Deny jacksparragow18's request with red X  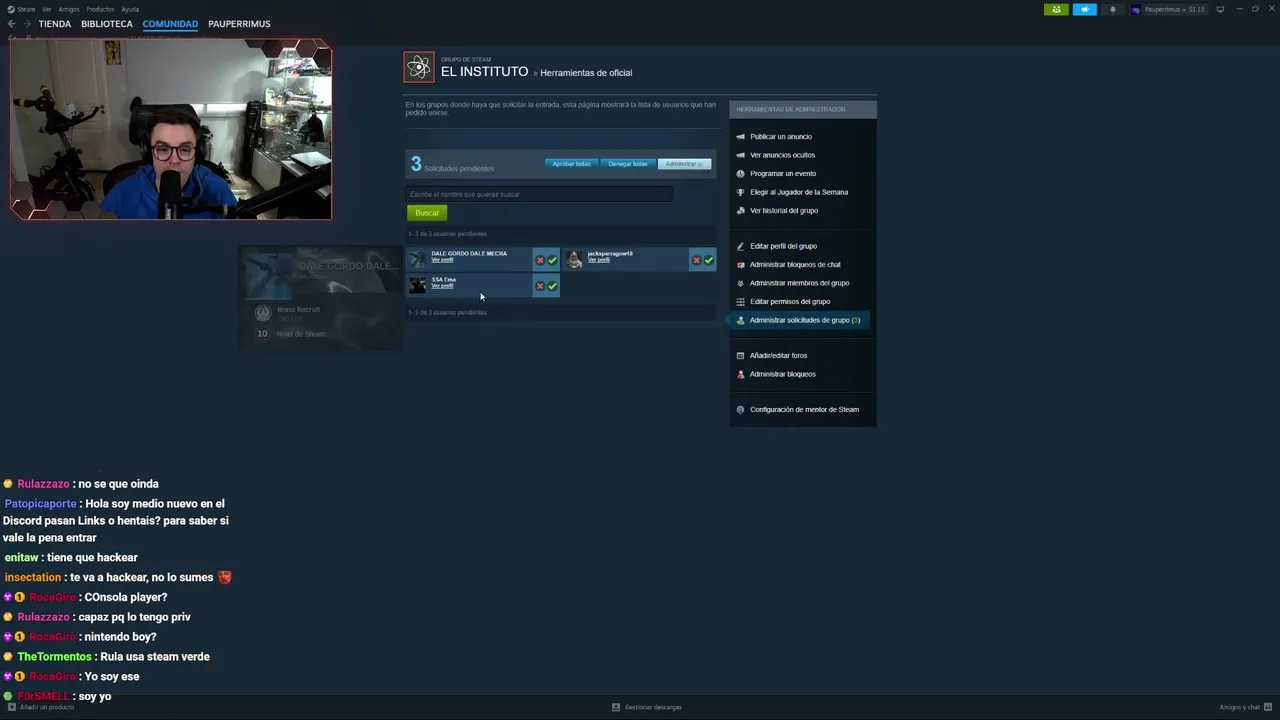(696, 260)
